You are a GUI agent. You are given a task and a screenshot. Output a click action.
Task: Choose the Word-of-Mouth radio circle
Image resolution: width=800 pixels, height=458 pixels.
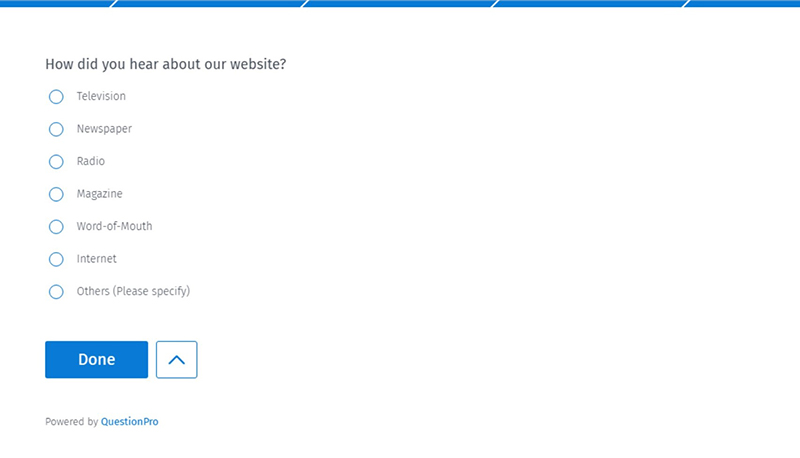56,226
